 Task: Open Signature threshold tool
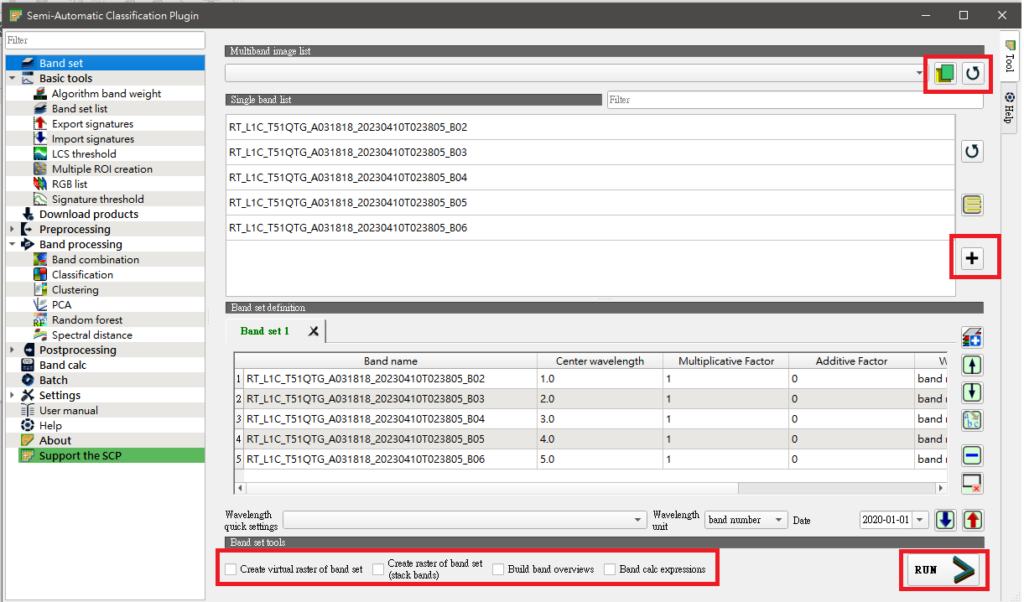tap(98, 199)
